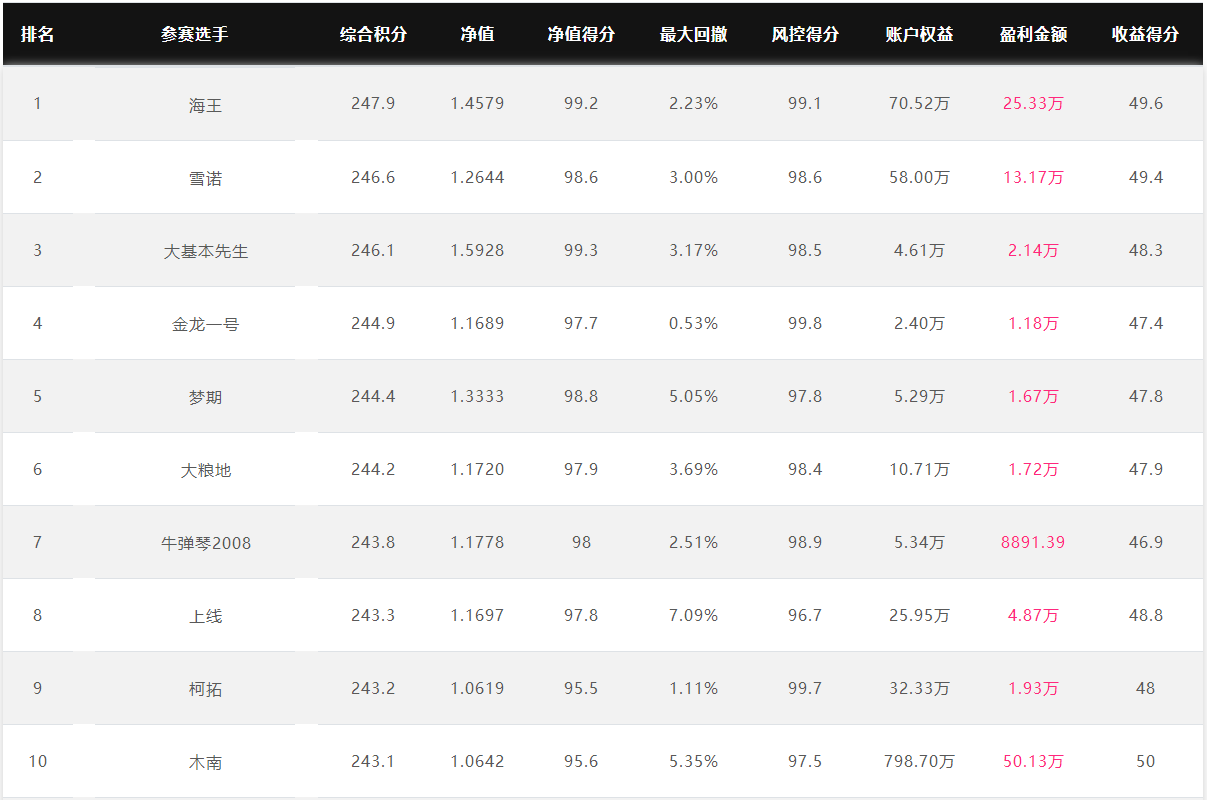Open contestant 海王 profile

(205, 105)
